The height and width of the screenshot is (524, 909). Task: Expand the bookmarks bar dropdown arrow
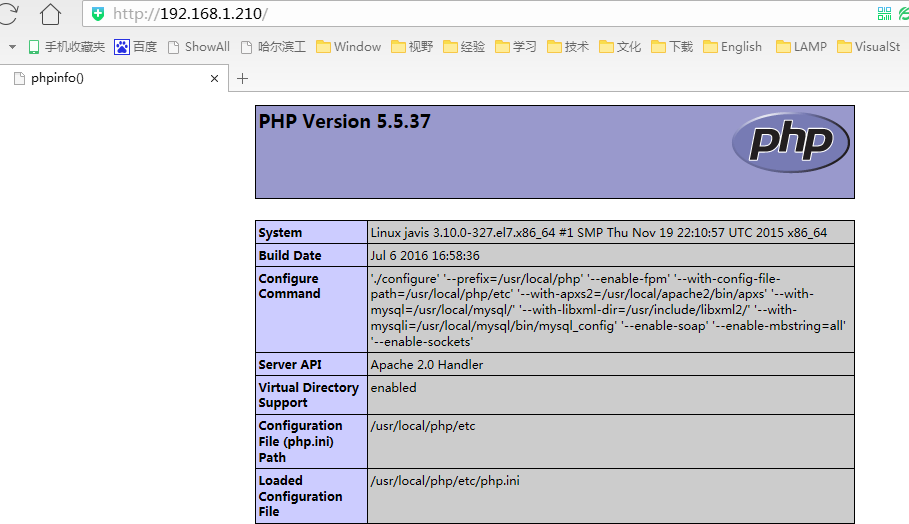pos(12,47)
